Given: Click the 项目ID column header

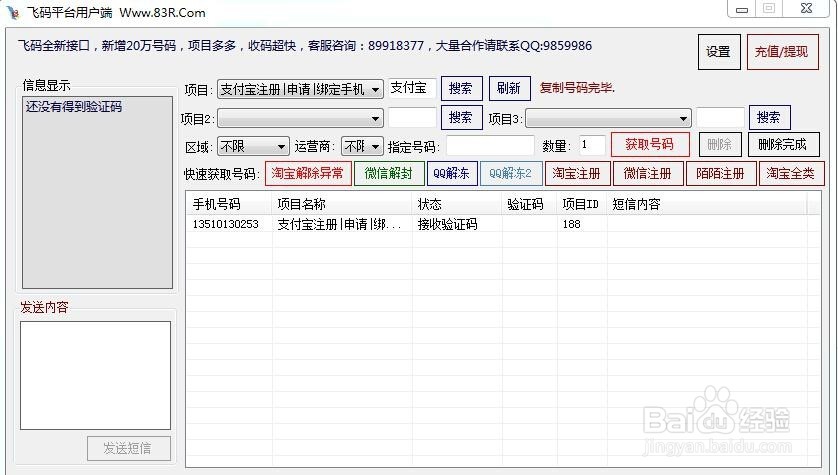Looking at the screenshot, I should coord(582,204).
